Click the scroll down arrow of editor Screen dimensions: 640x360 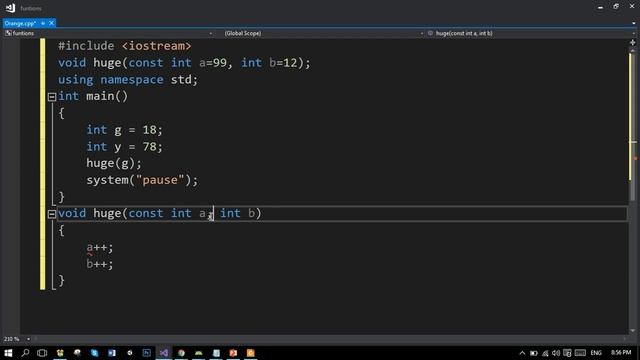click(x=633, y=331)
